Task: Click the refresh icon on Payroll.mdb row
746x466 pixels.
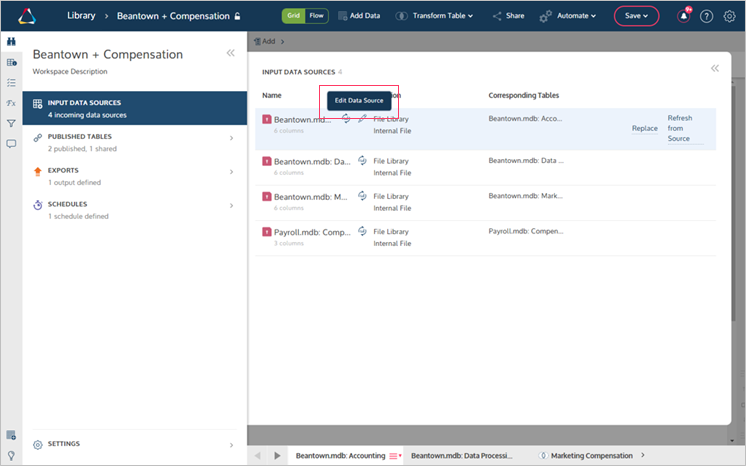Action: tap(362, 231)
